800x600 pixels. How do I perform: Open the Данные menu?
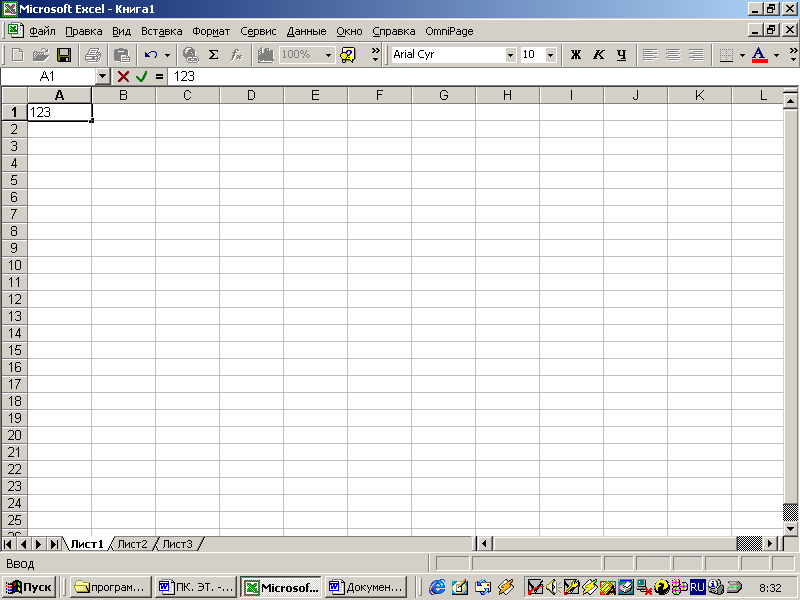(x=306, y=31)
